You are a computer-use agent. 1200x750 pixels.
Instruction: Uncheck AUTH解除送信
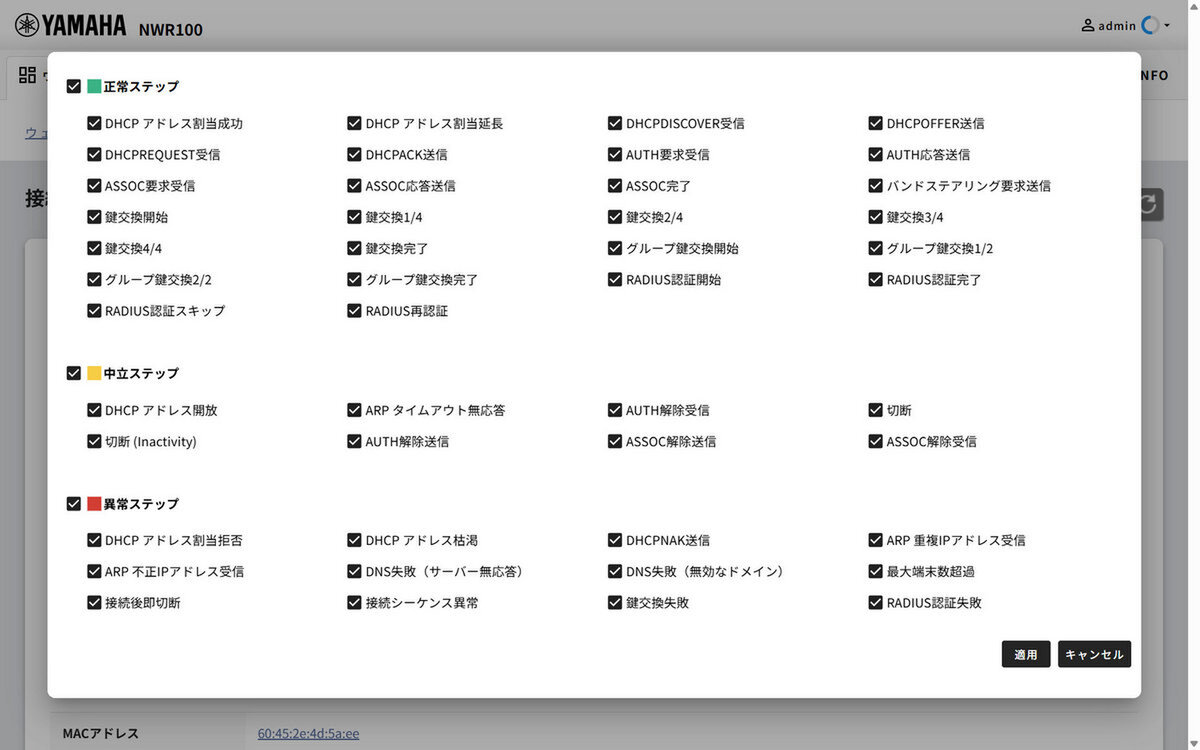(x=354, y=441)
